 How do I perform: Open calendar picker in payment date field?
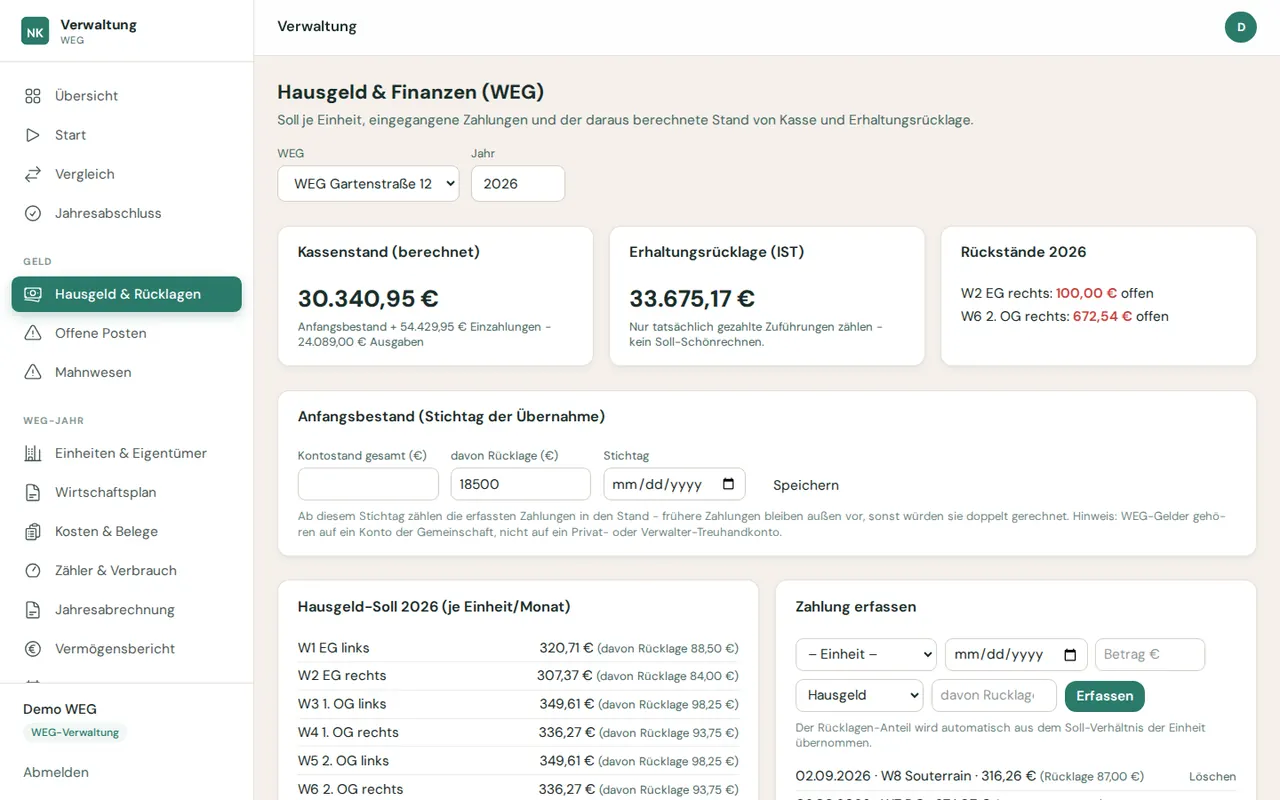tap(1070, 654)
